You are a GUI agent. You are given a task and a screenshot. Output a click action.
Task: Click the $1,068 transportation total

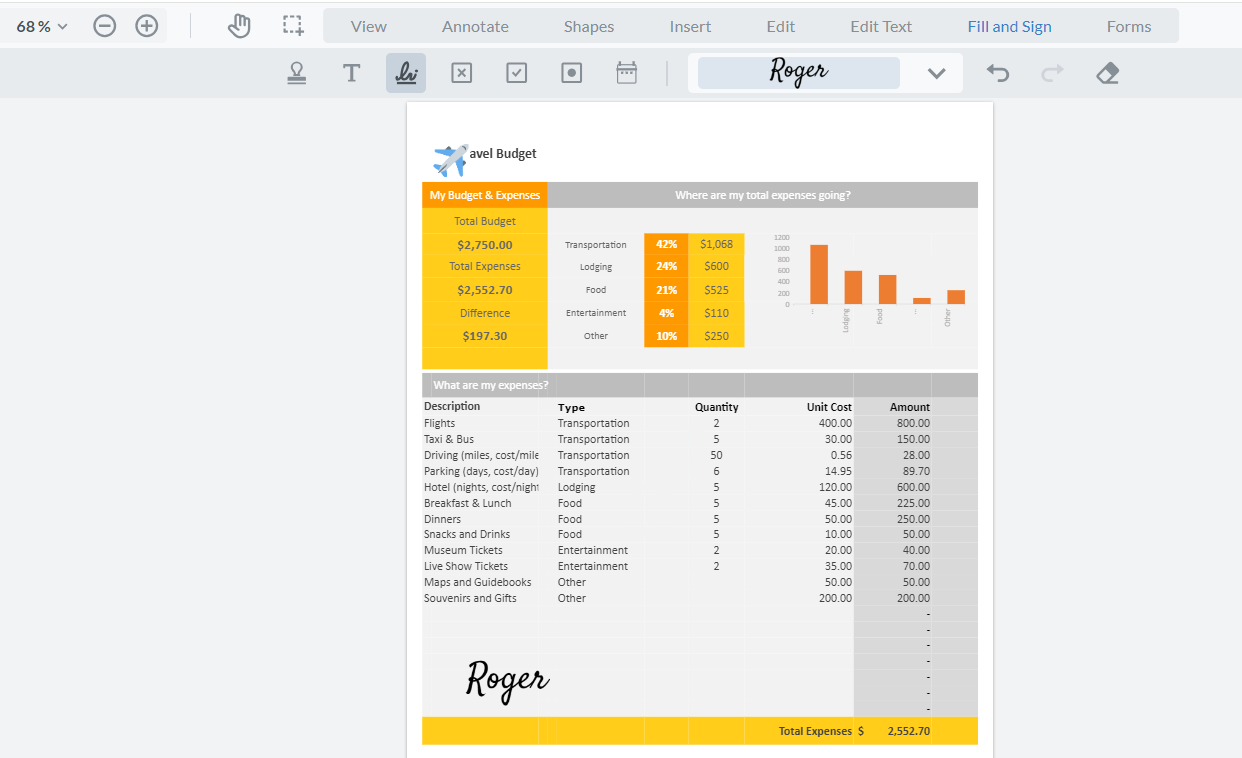point(716,244)
